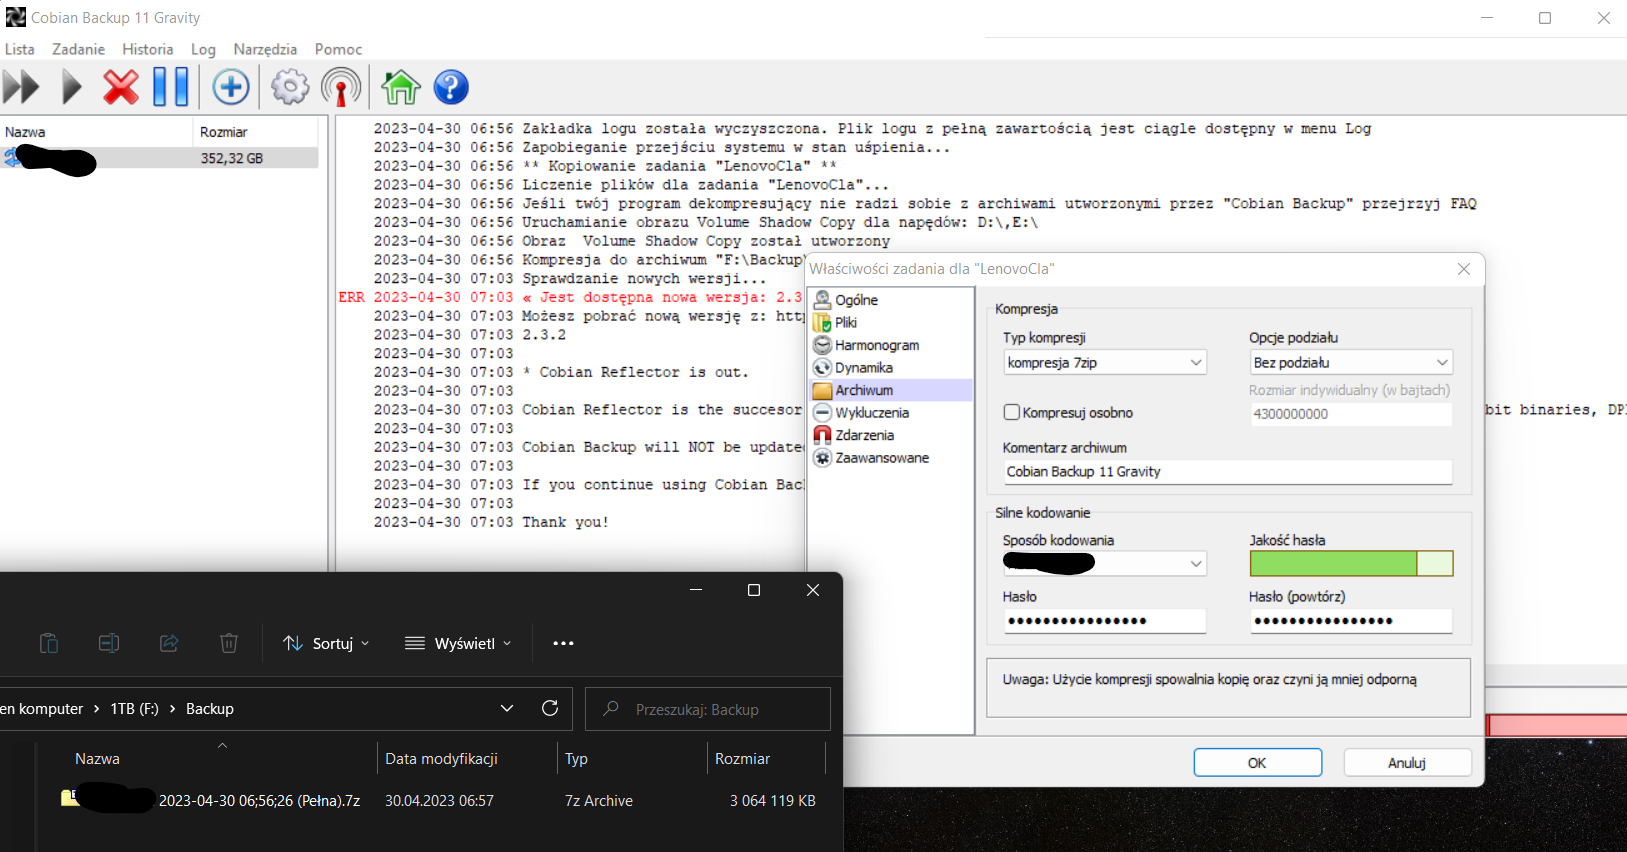
Task: Click the red progress bar behind dialog
Action: (x=1556, y=725)
